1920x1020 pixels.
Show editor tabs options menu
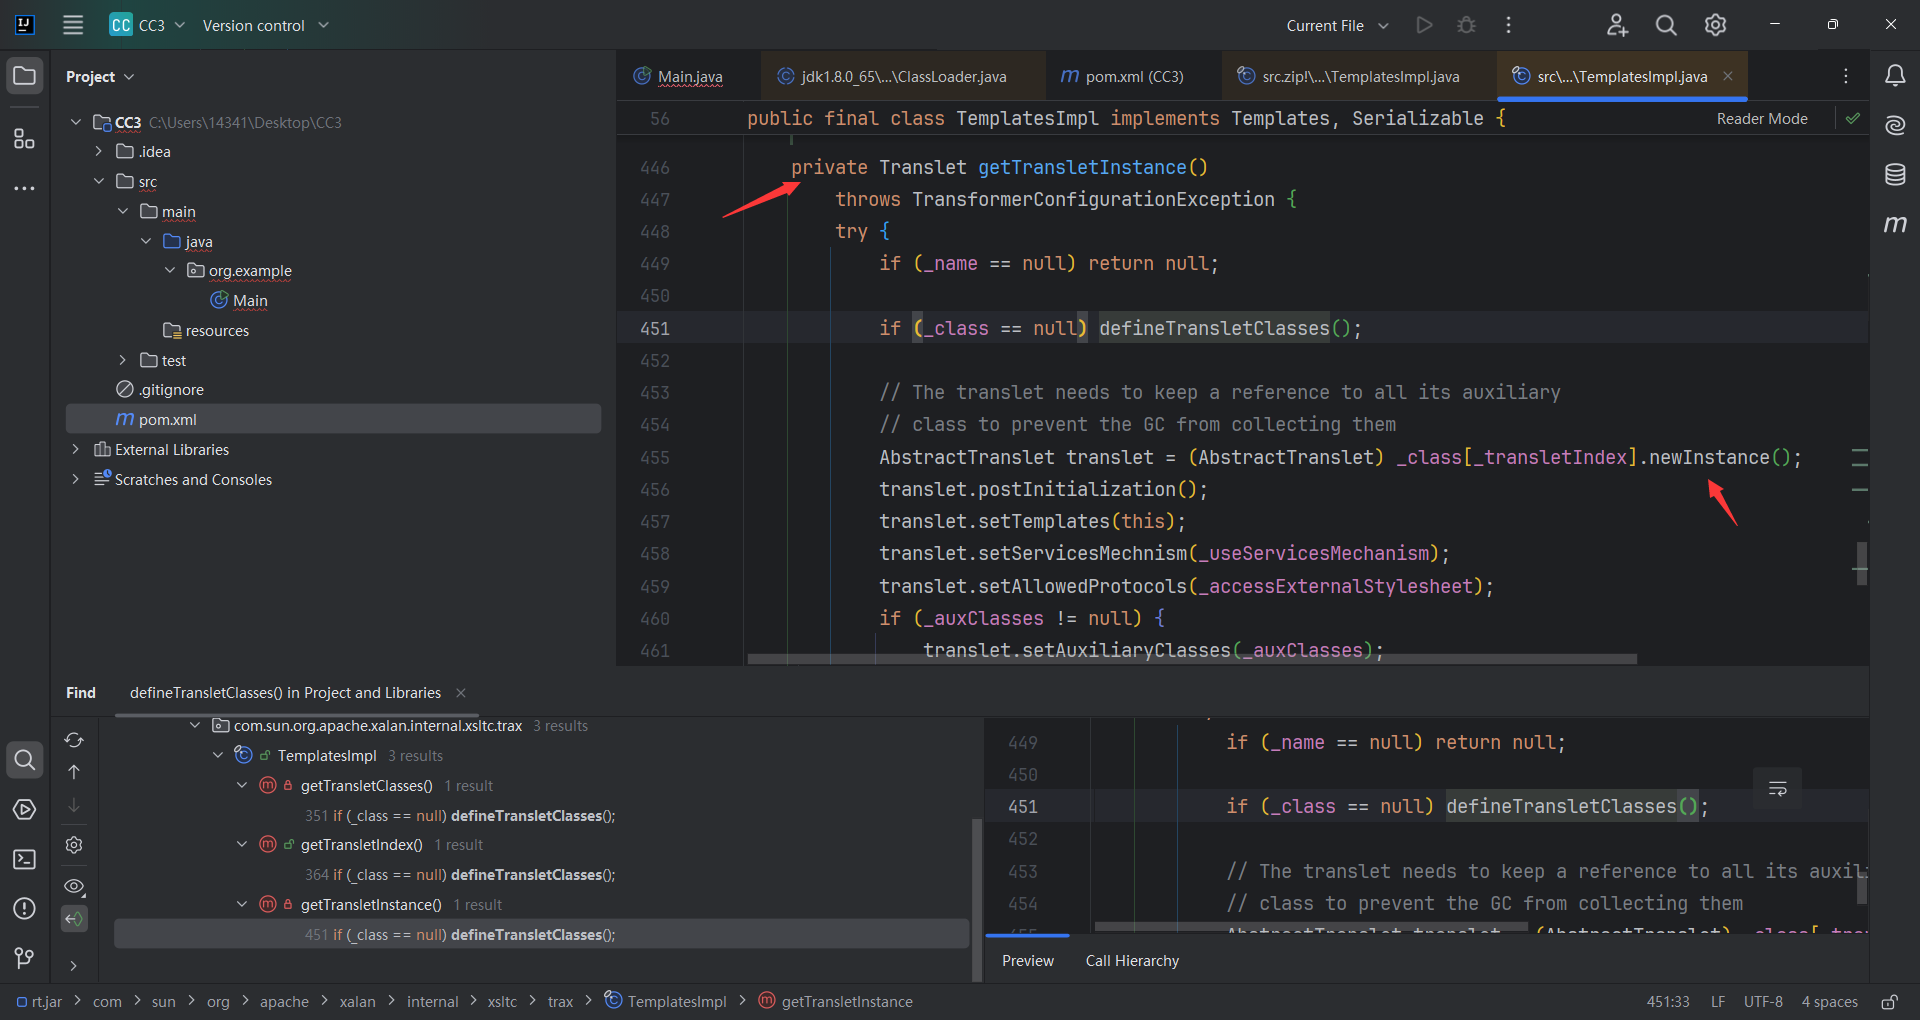1846,76
